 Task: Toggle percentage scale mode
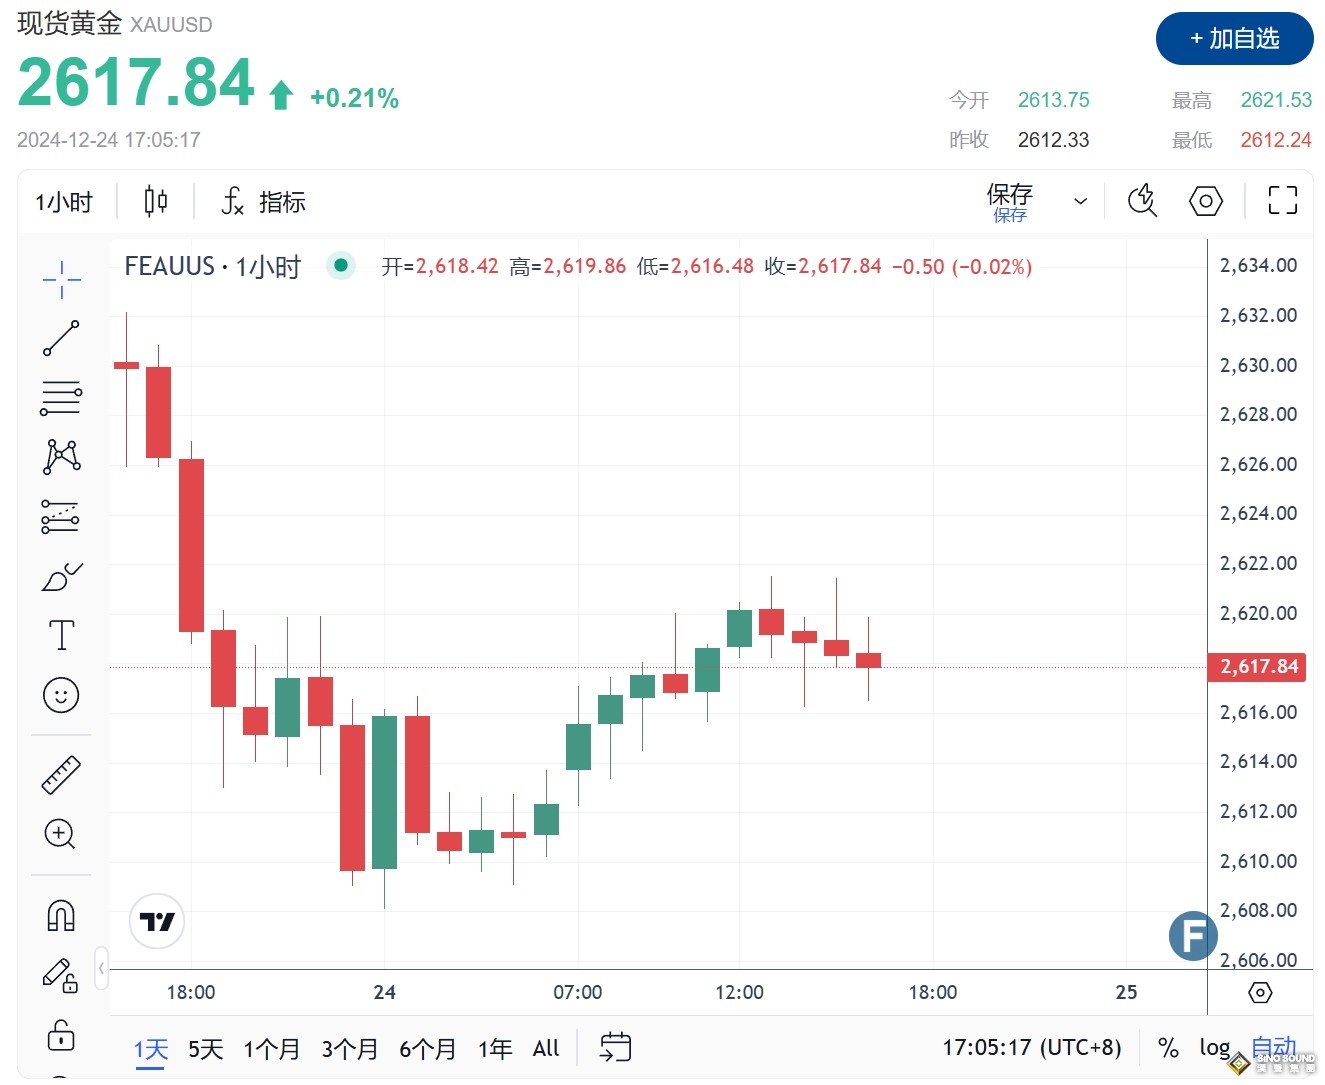(1167, 1047)
